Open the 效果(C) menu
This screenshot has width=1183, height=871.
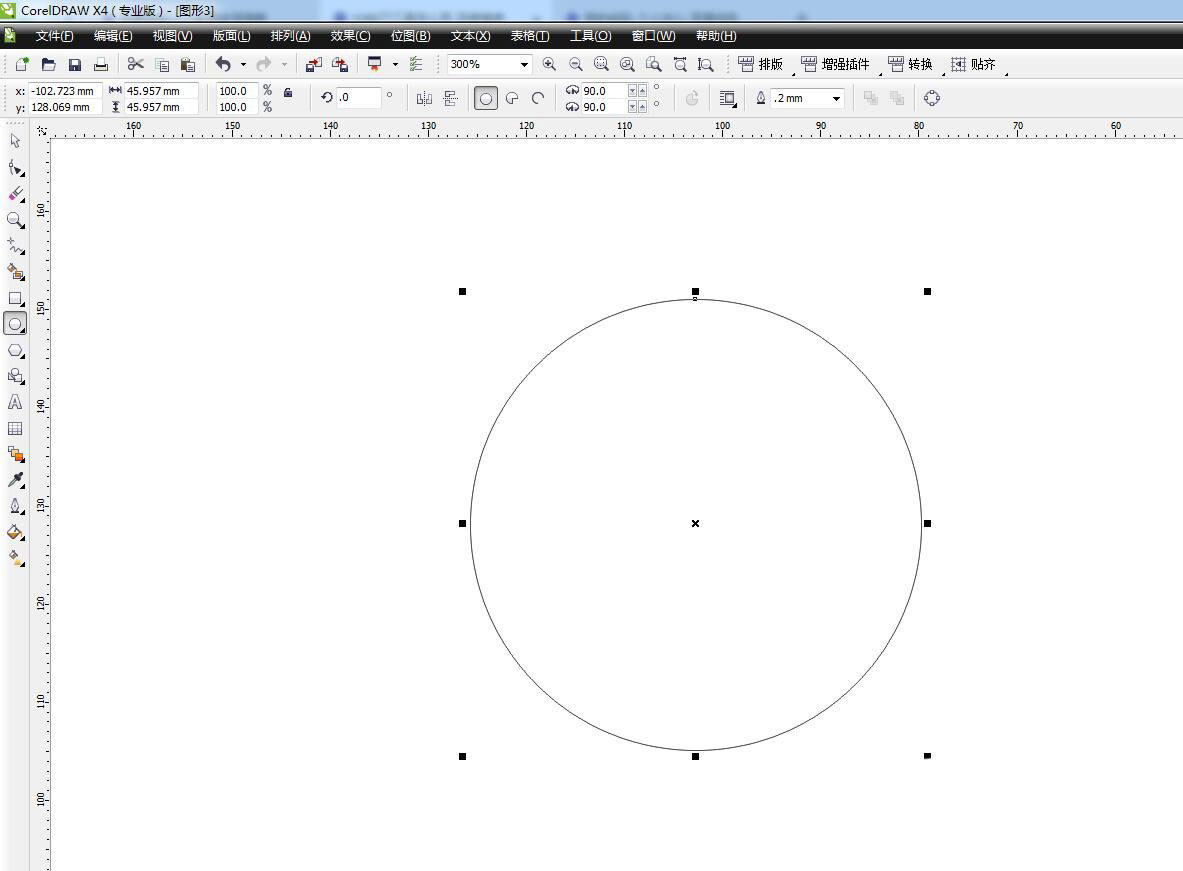coord(350,36)
